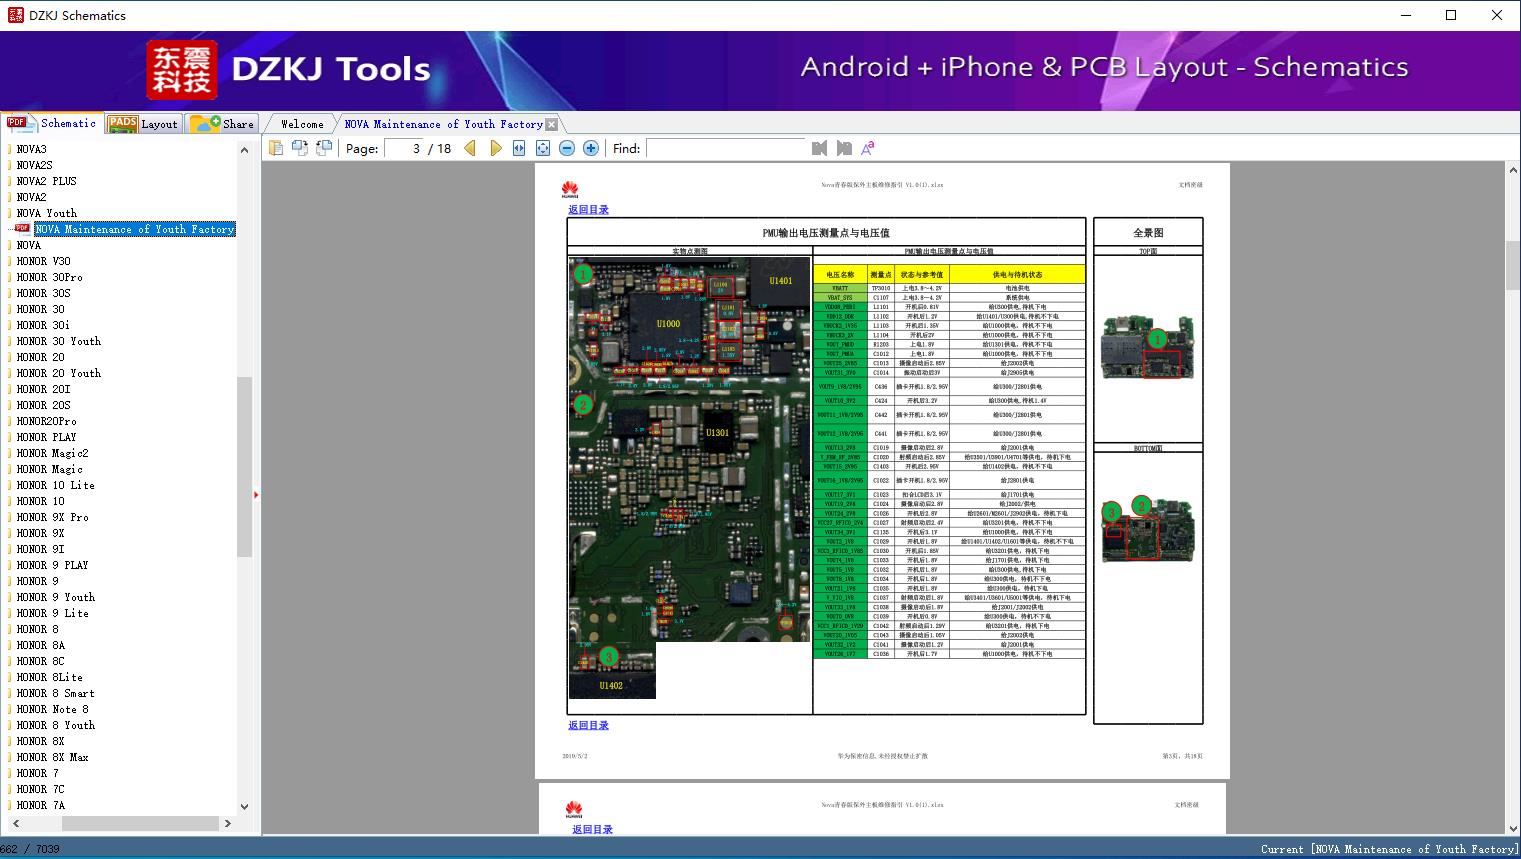1521x859 pixels.
Task: Click the top 返回目录 link
Action: click(x=588, y=210)
